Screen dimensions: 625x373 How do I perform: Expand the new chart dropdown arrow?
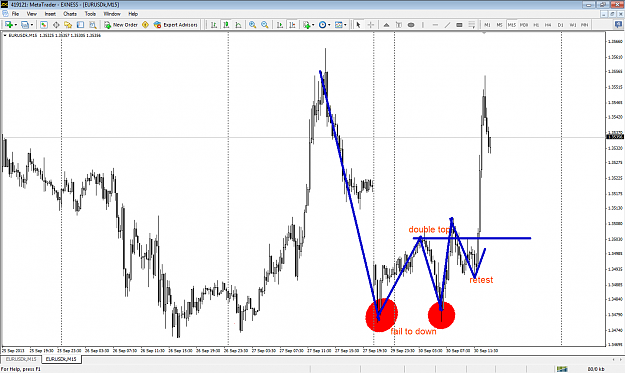coord(16,25)
